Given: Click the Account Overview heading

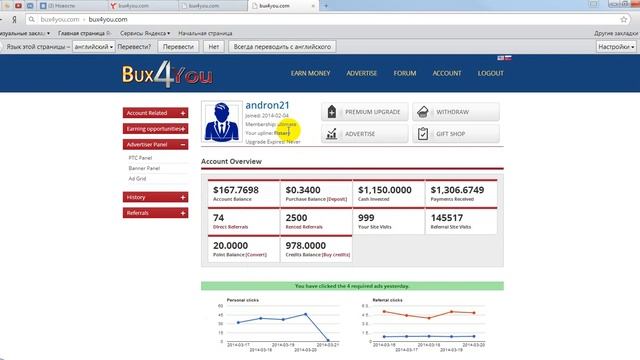Looking at the screenshot, I should (231, 161).
